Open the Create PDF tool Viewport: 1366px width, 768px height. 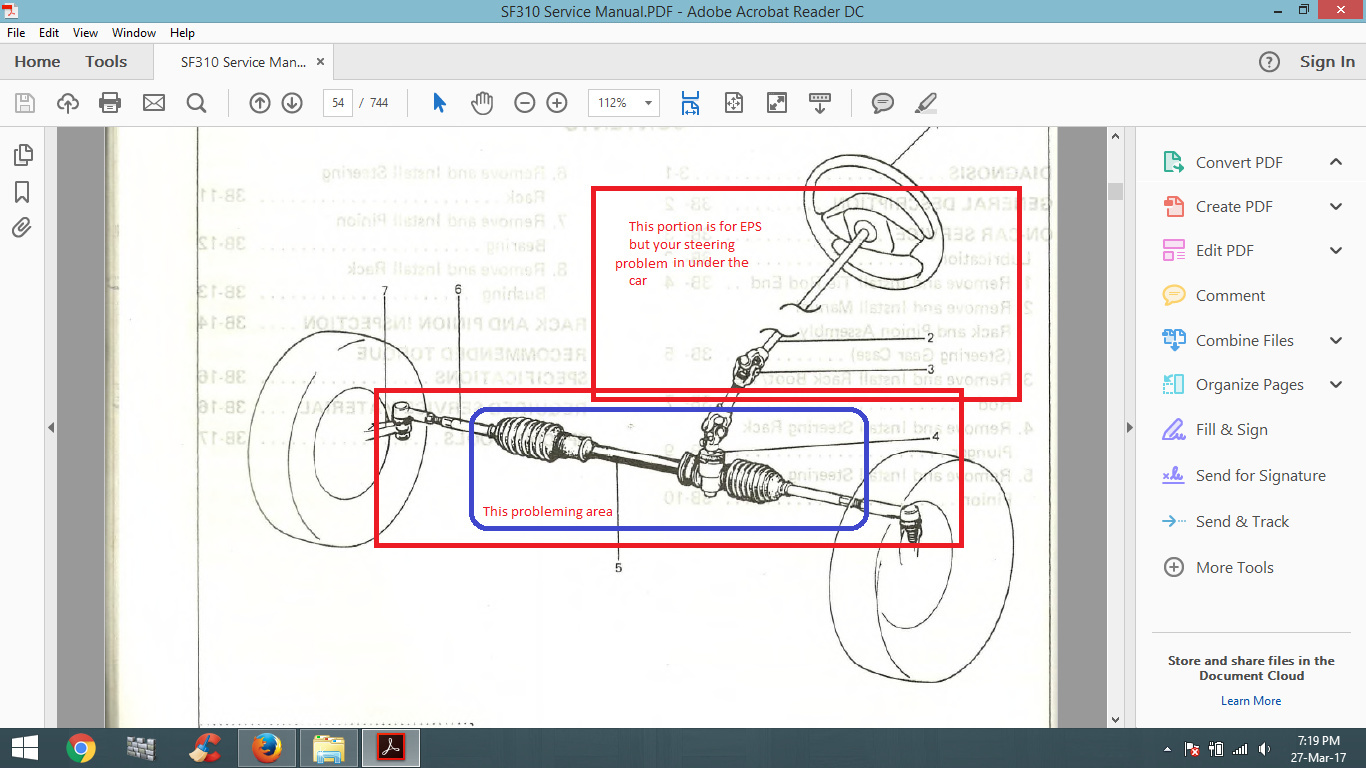tap(1234, 206)
